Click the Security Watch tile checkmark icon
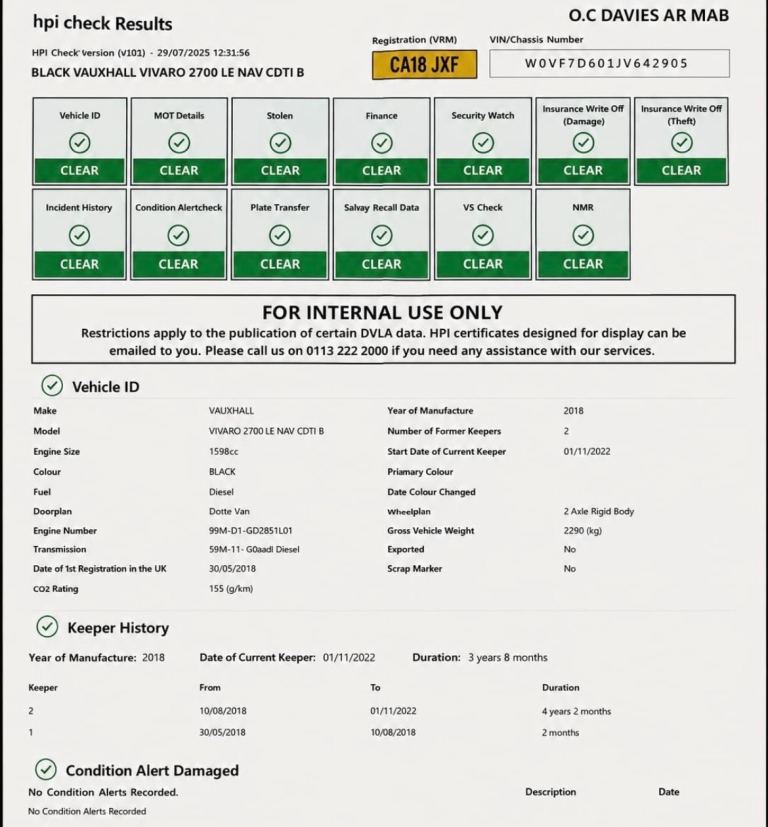 point(483,143)
